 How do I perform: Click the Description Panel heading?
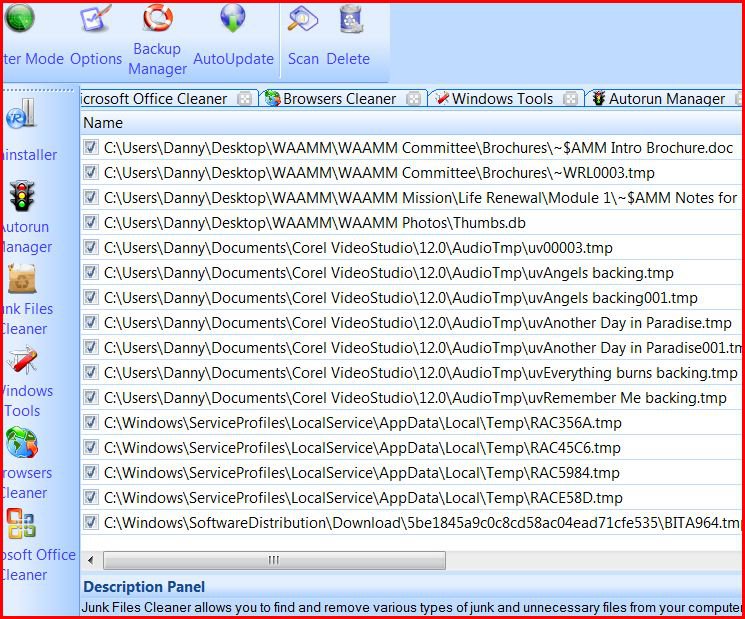point(144,587)
